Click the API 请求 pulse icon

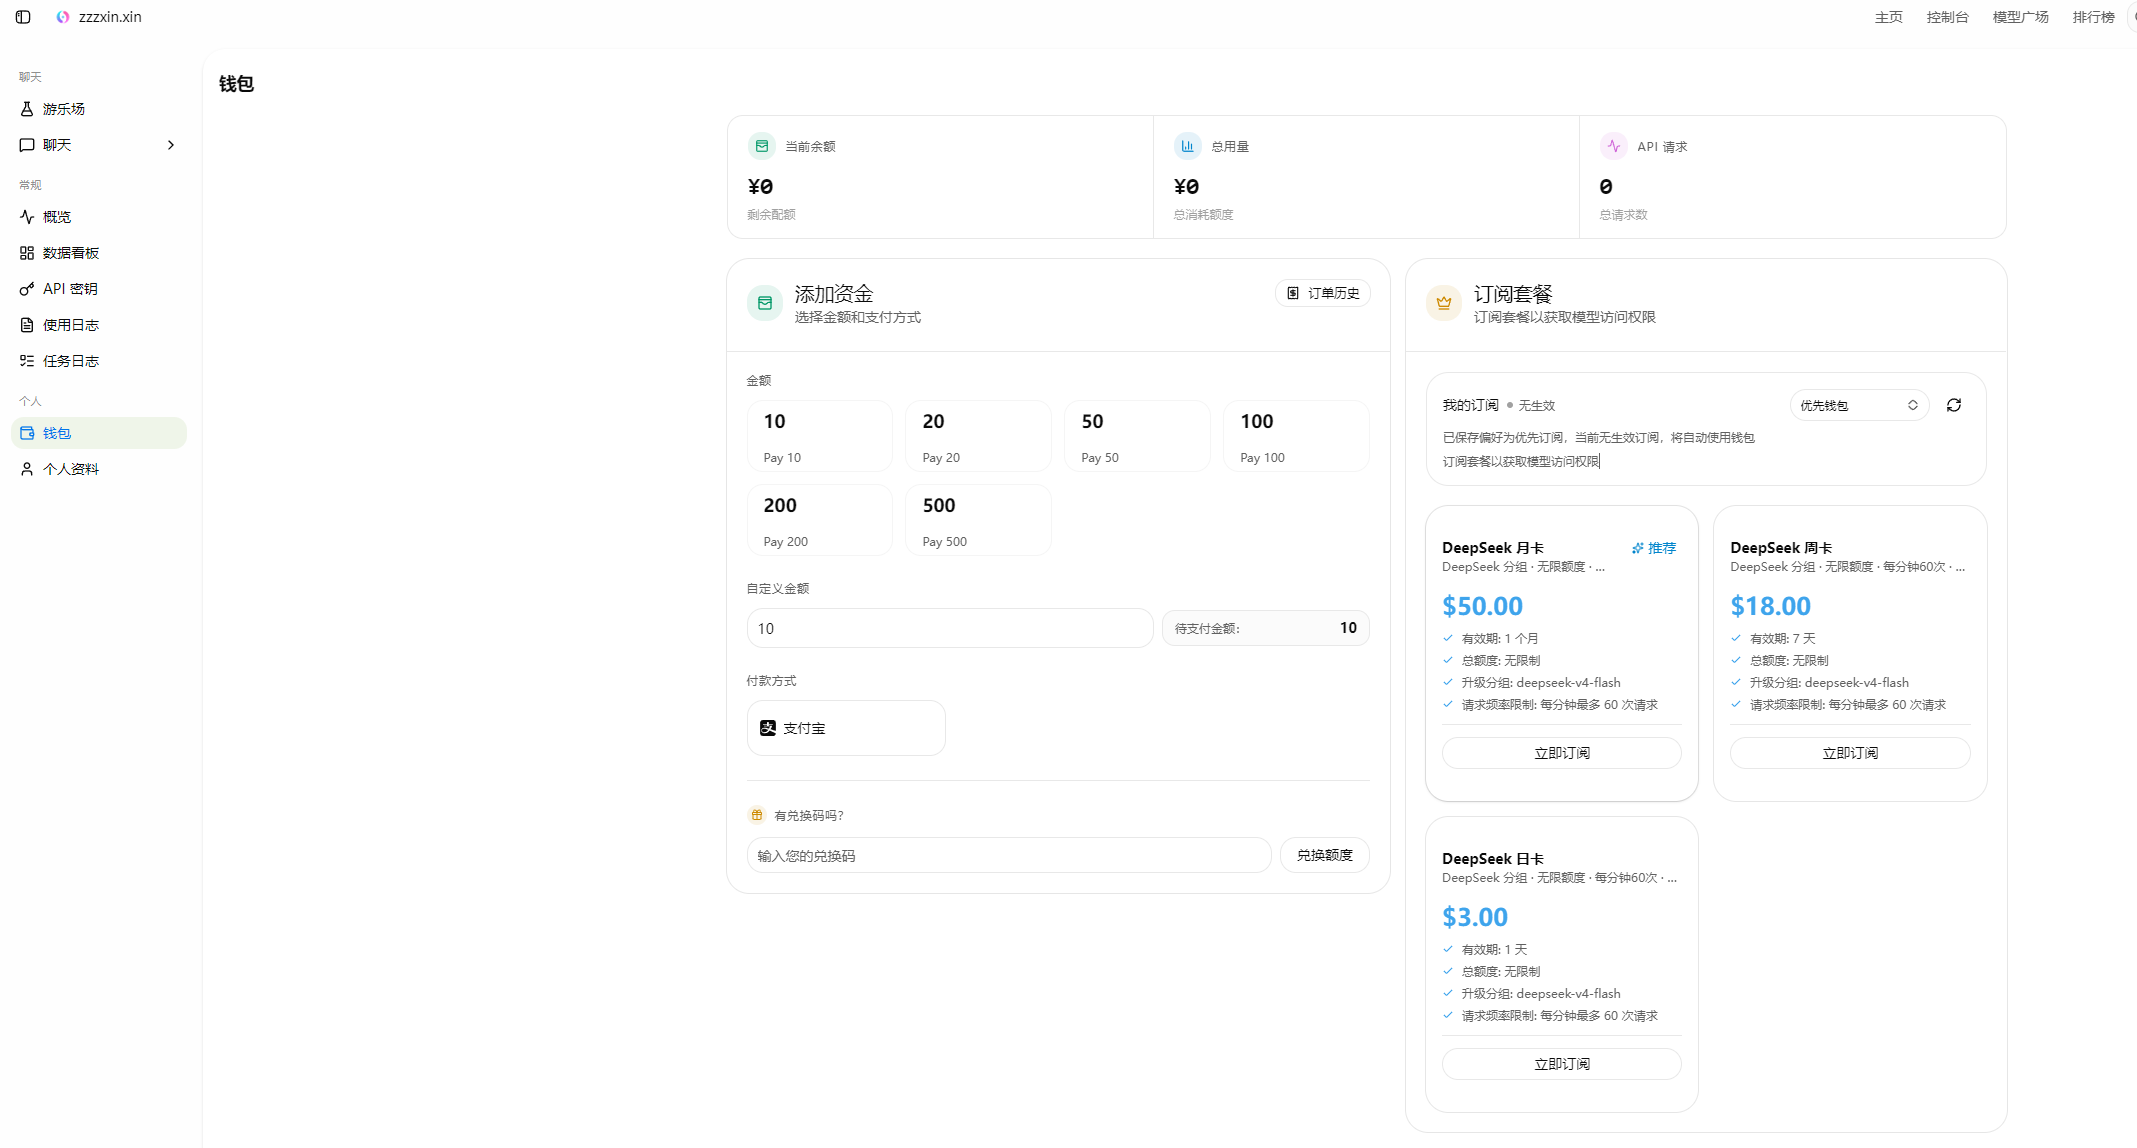(1614, 146)
